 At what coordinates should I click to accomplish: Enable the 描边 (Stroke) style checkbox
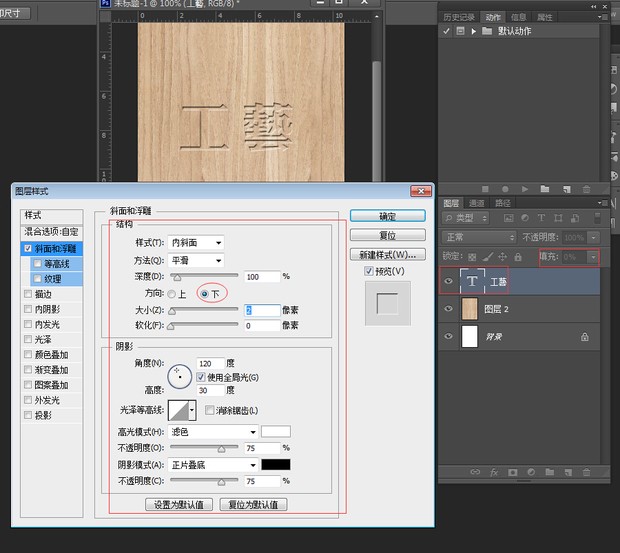click(28, 295)
